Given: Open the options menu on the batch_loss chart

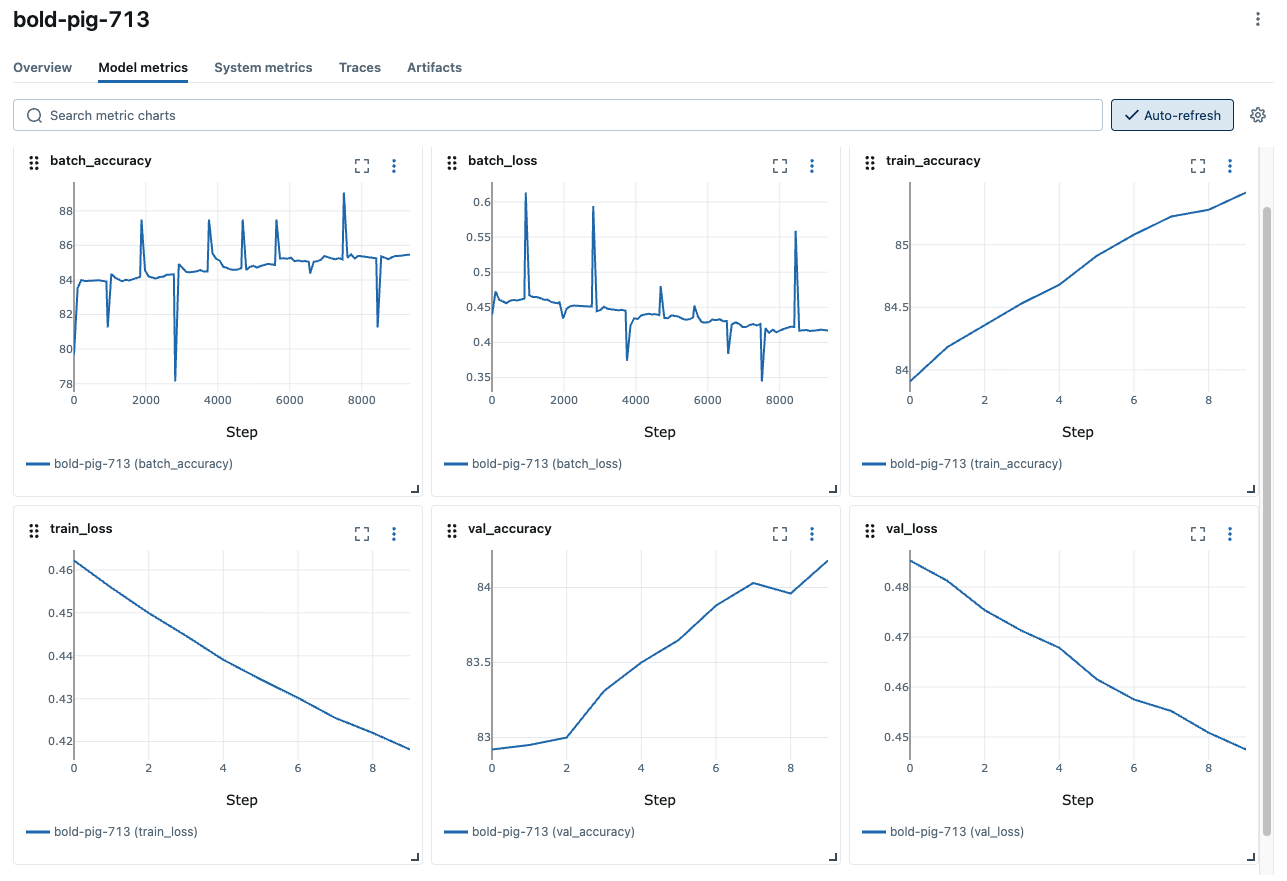Looking at the screenshot, I should coord(811,165).
